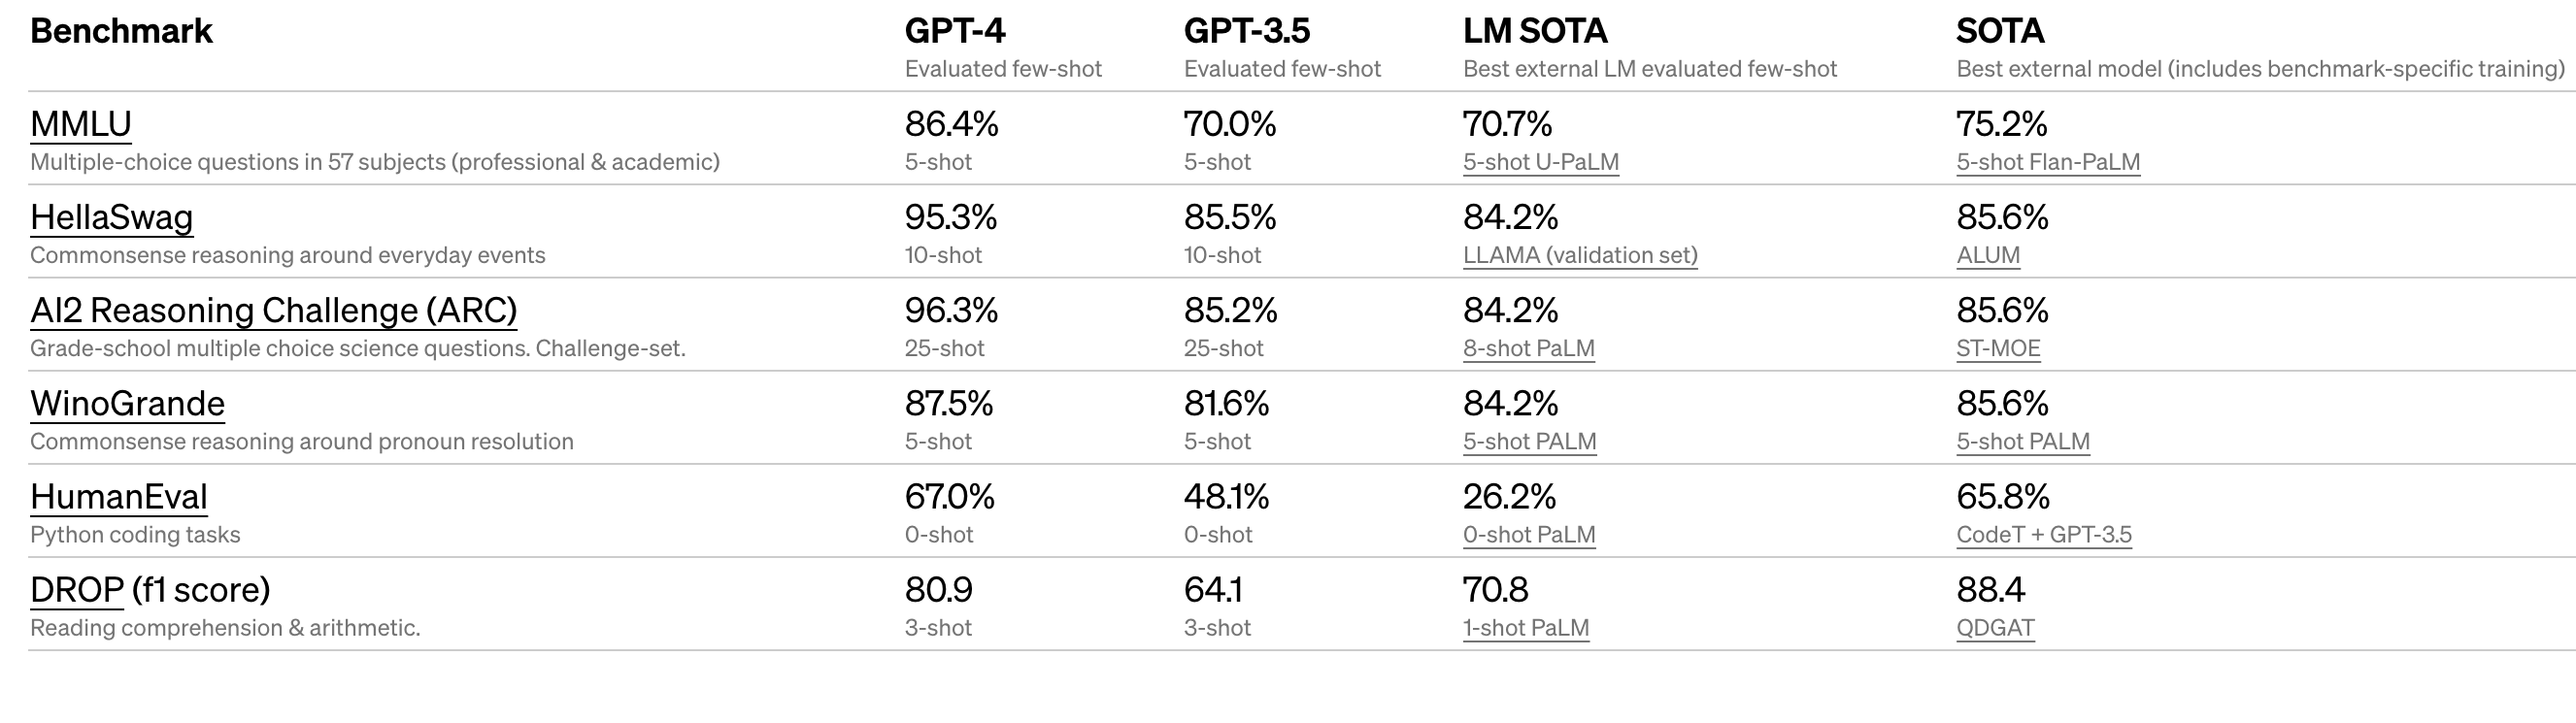Click 5-shot PALM in the SOTA column
Image resolution: width=2576 pixels, height=723 pixels.
(2023, 441)
